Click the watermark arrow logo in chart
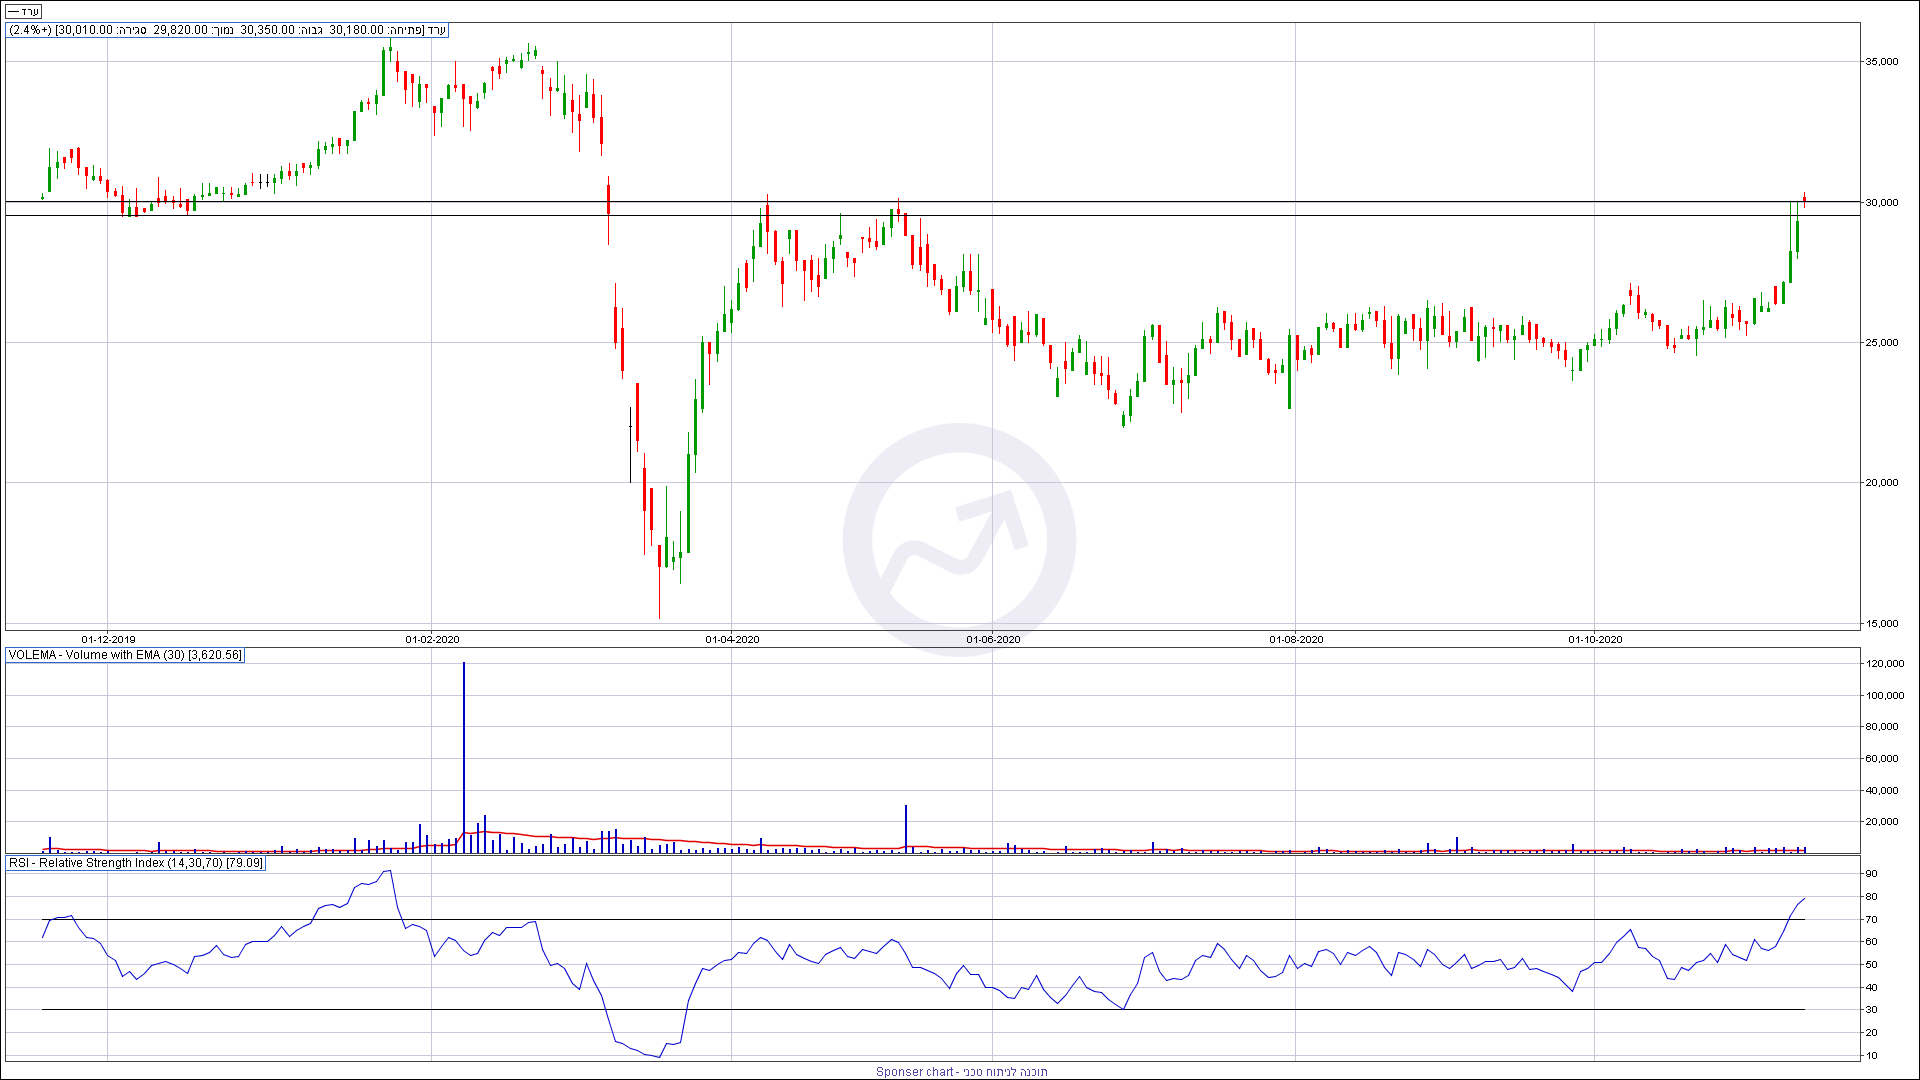The height and width of the screenshot is (1080, 1920). pos(959,538)
